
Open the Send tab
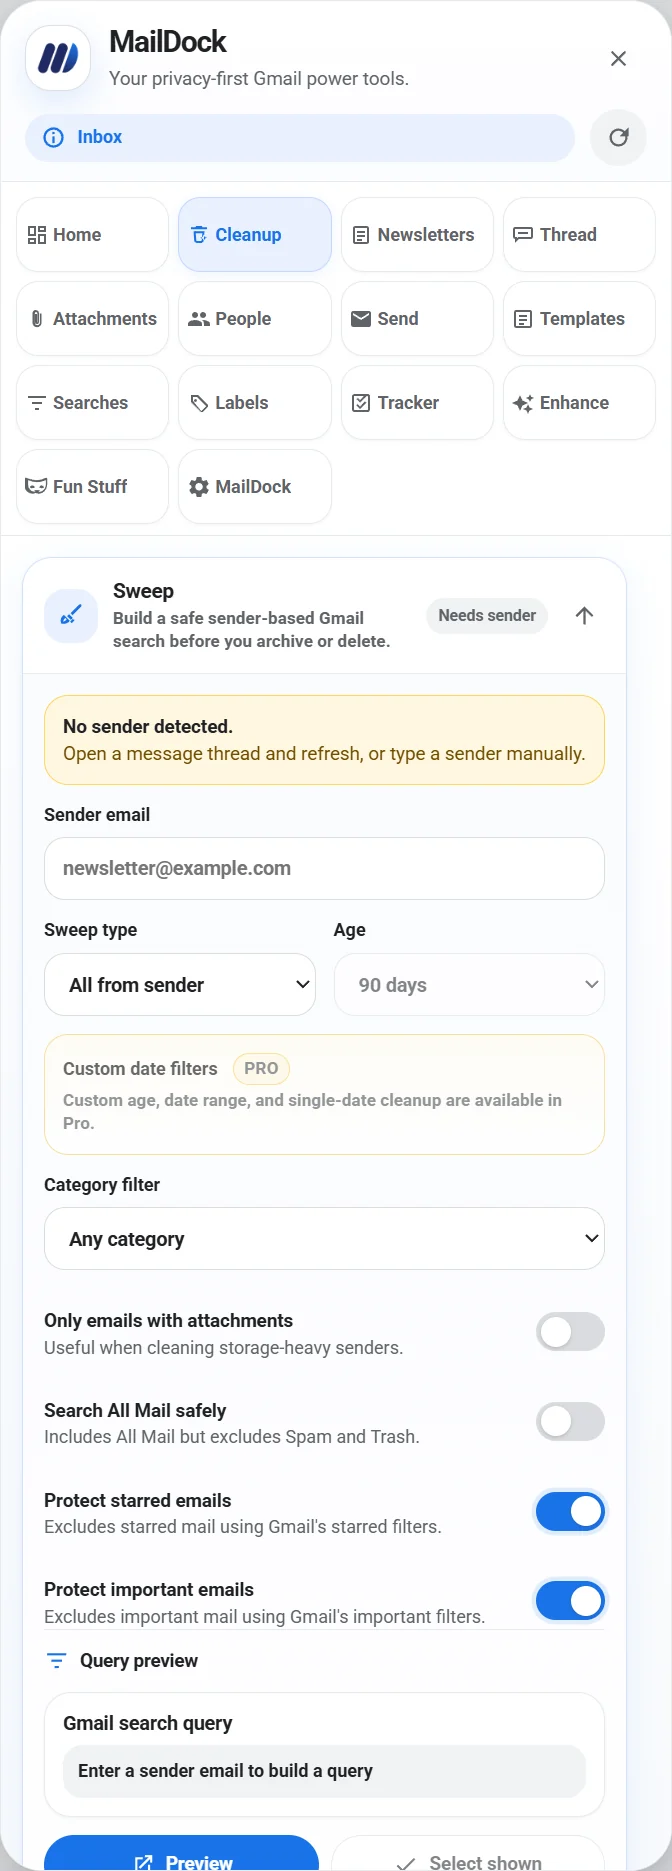[x=417, y=319]
